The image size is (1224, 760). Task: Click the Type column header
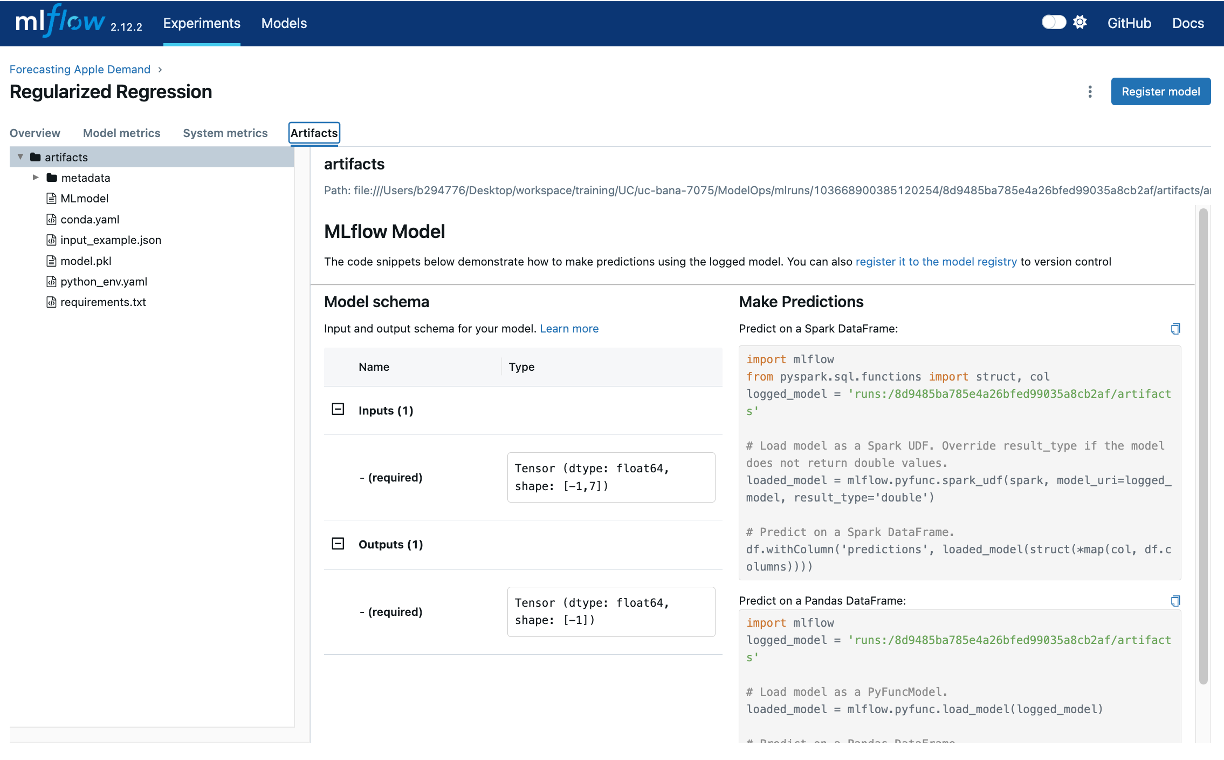tap(522, 367)
